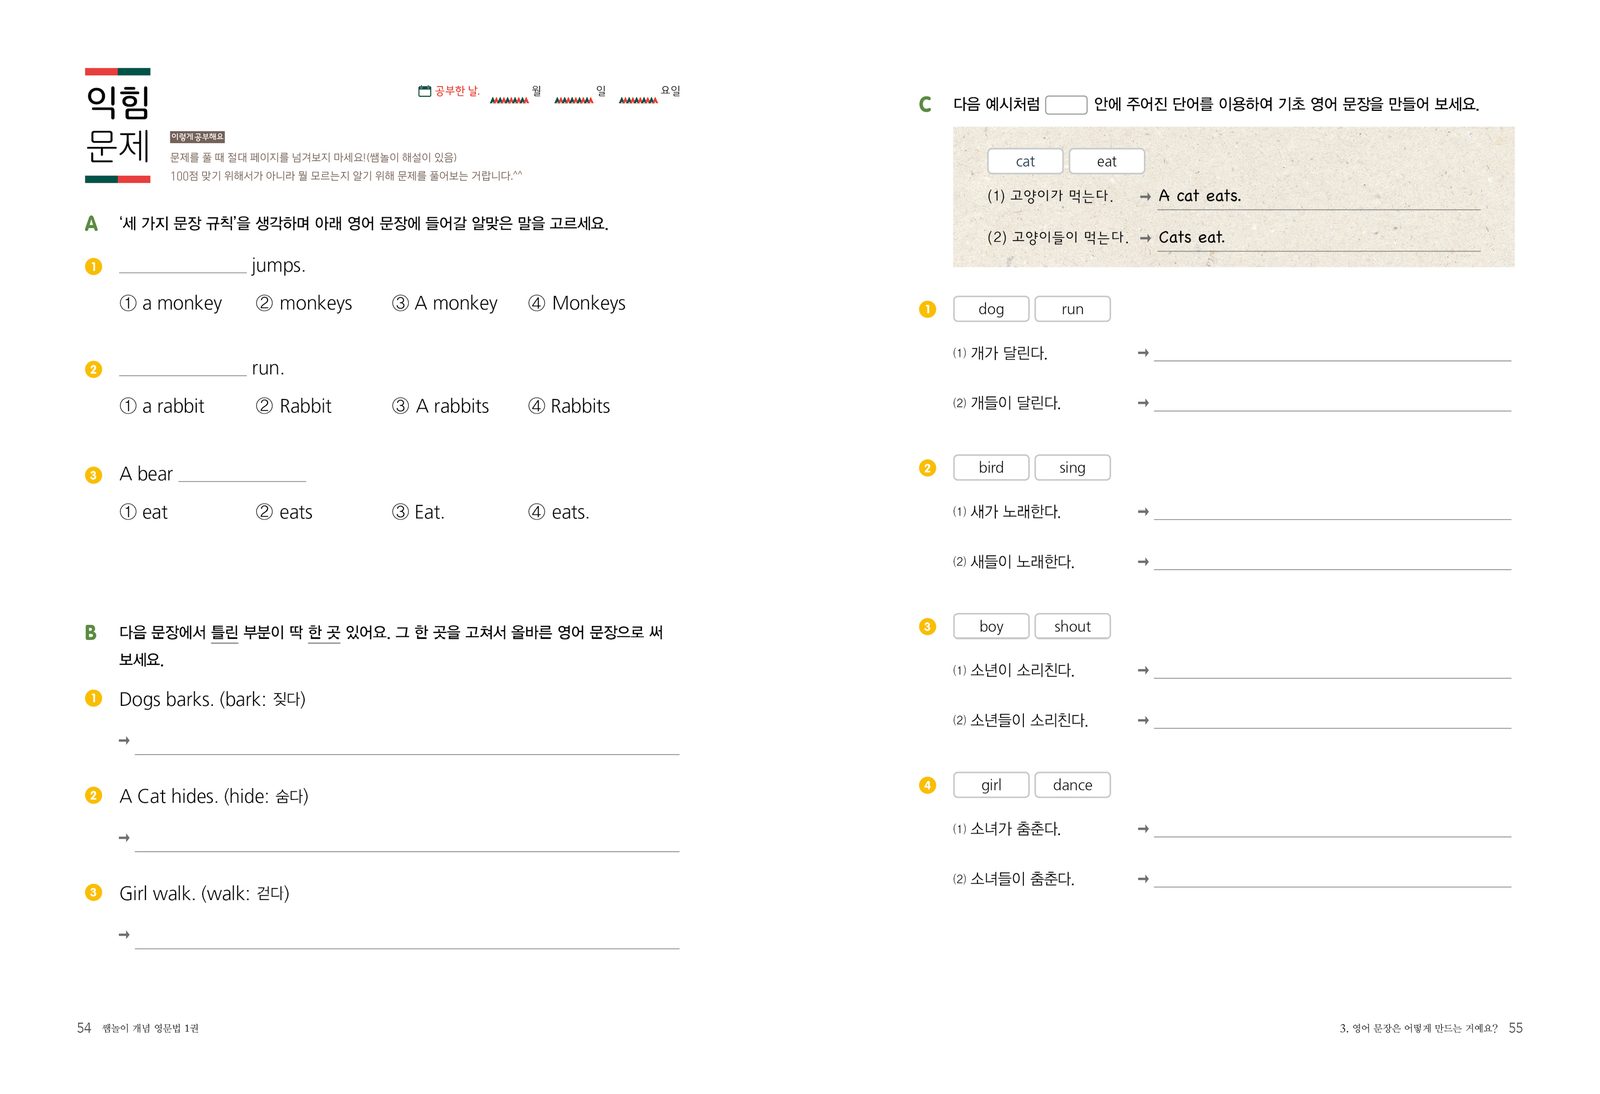Image resolution: width=1600 pixels, height=1094 pixels.
Task: Click the yellow number 1 circle beside 'jumps.'
Action: [93, 266]
